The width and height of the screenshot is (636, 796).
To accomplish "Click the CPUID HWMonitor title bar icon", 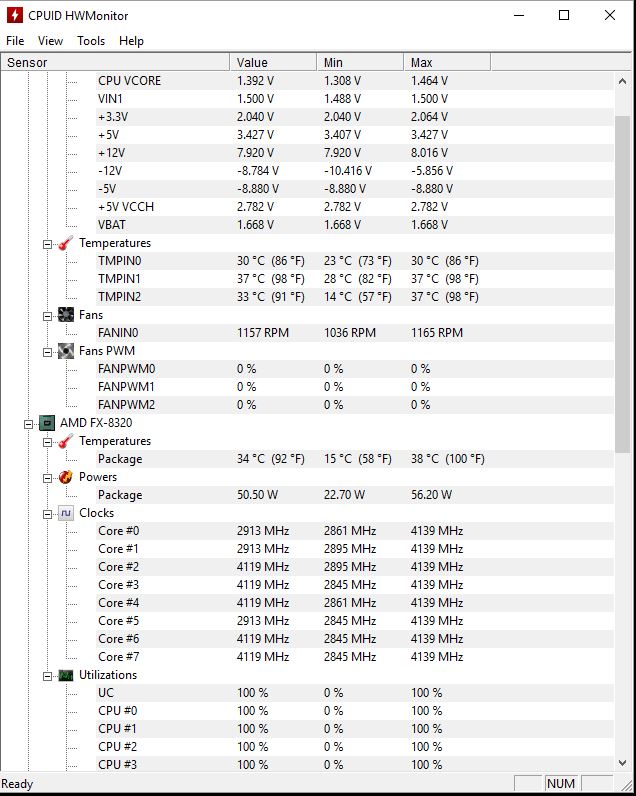I will pos(13,15).
